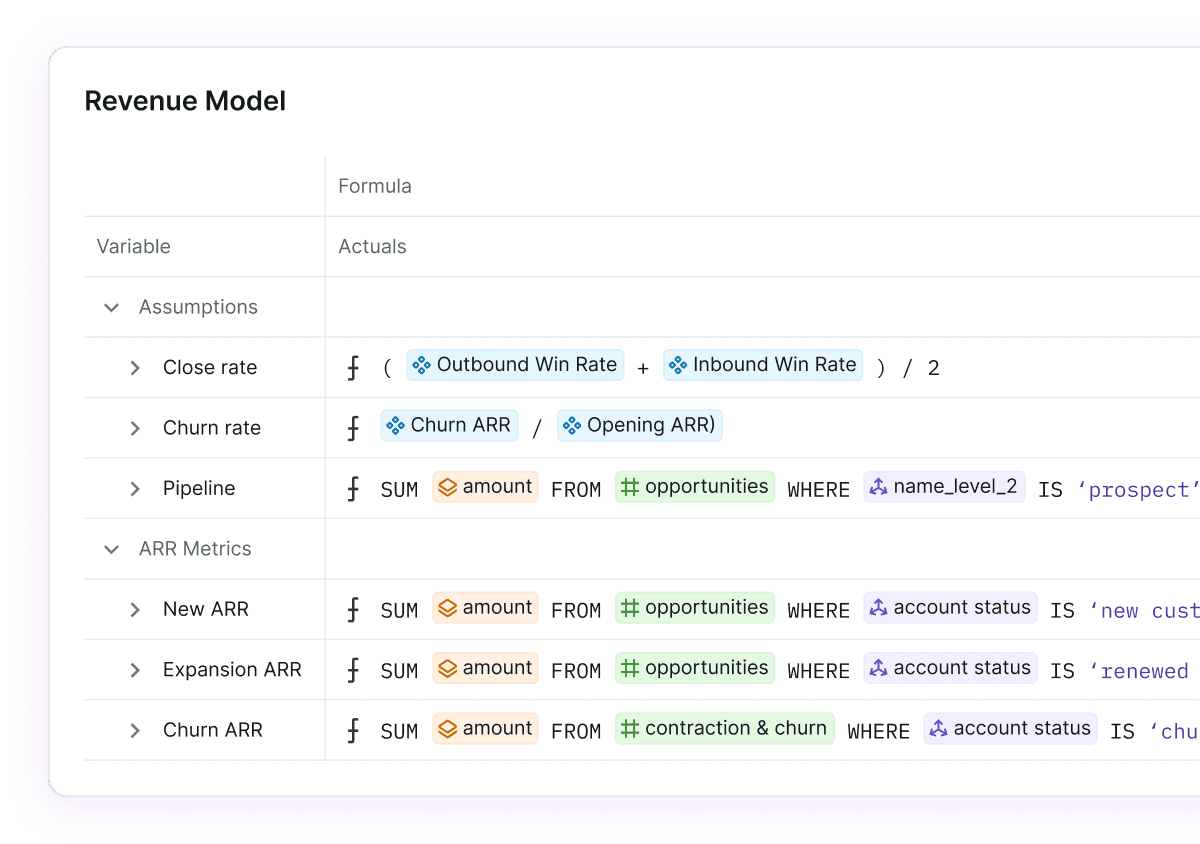Click the ƒ formula icon beside Churn ARR
1200x844 pixels.
coord(353,730)
